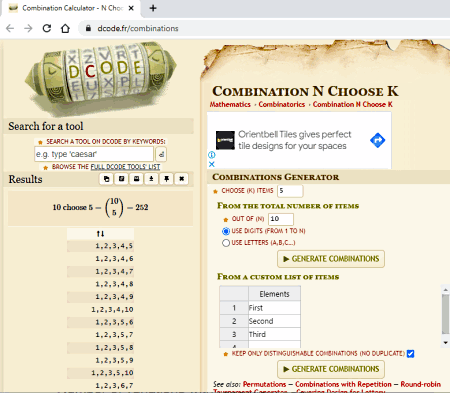The image size is (450, 393).
Task: Click combination row 1,2,3,4,9
Action: click(x=100, y=297)
